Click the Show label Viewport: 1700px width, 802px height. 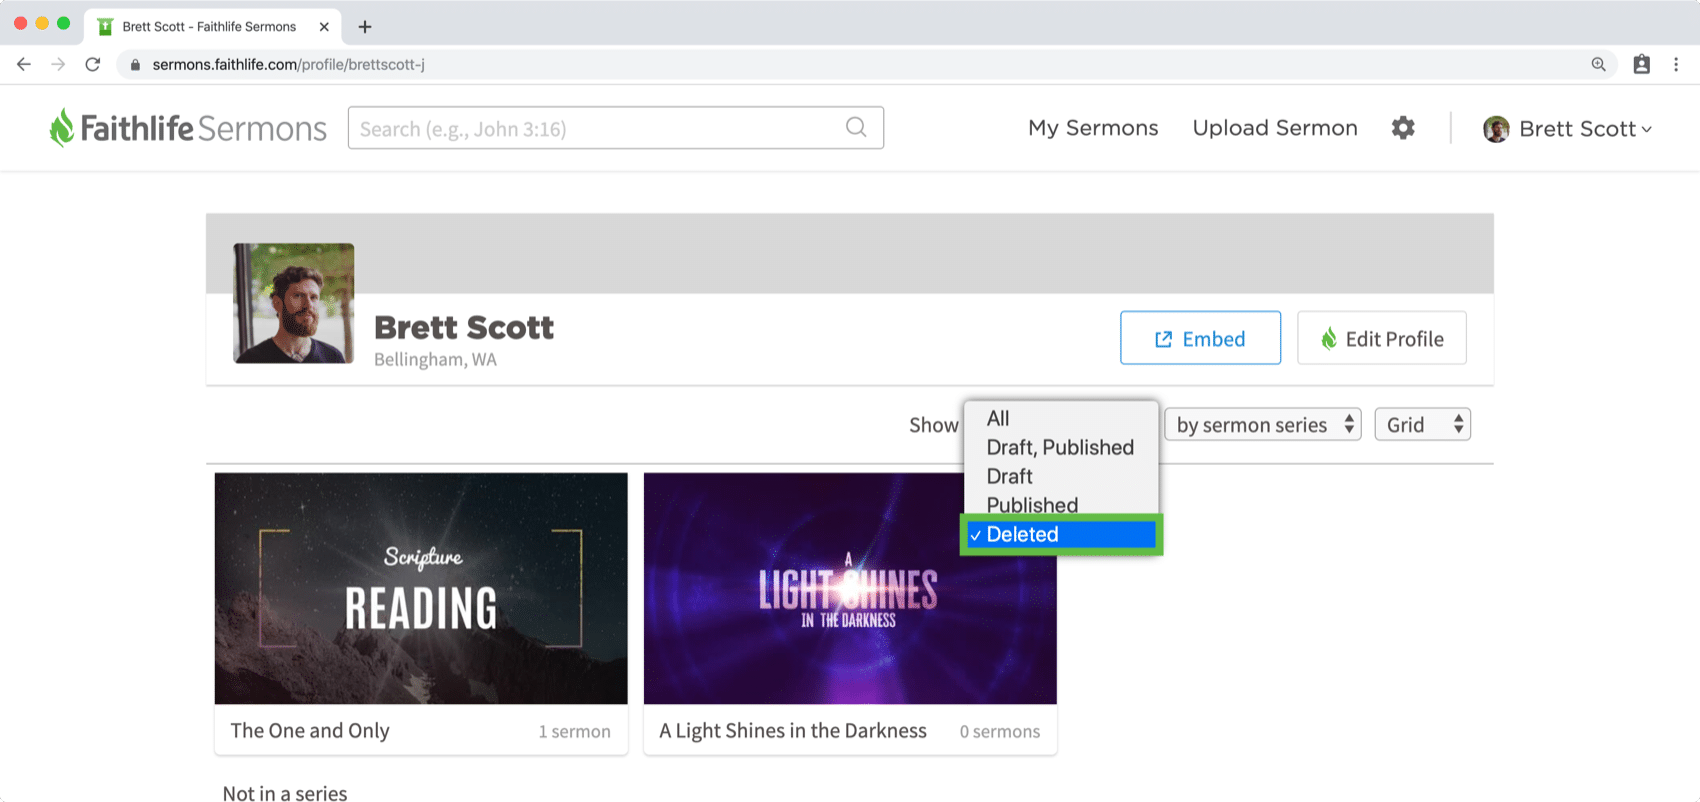point(934,425)
